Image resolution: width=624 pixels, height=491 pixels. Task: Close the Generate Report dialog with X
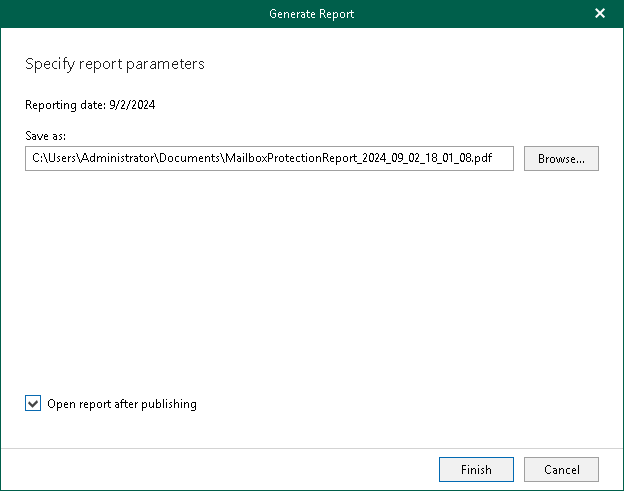click(x=600, y=14)
